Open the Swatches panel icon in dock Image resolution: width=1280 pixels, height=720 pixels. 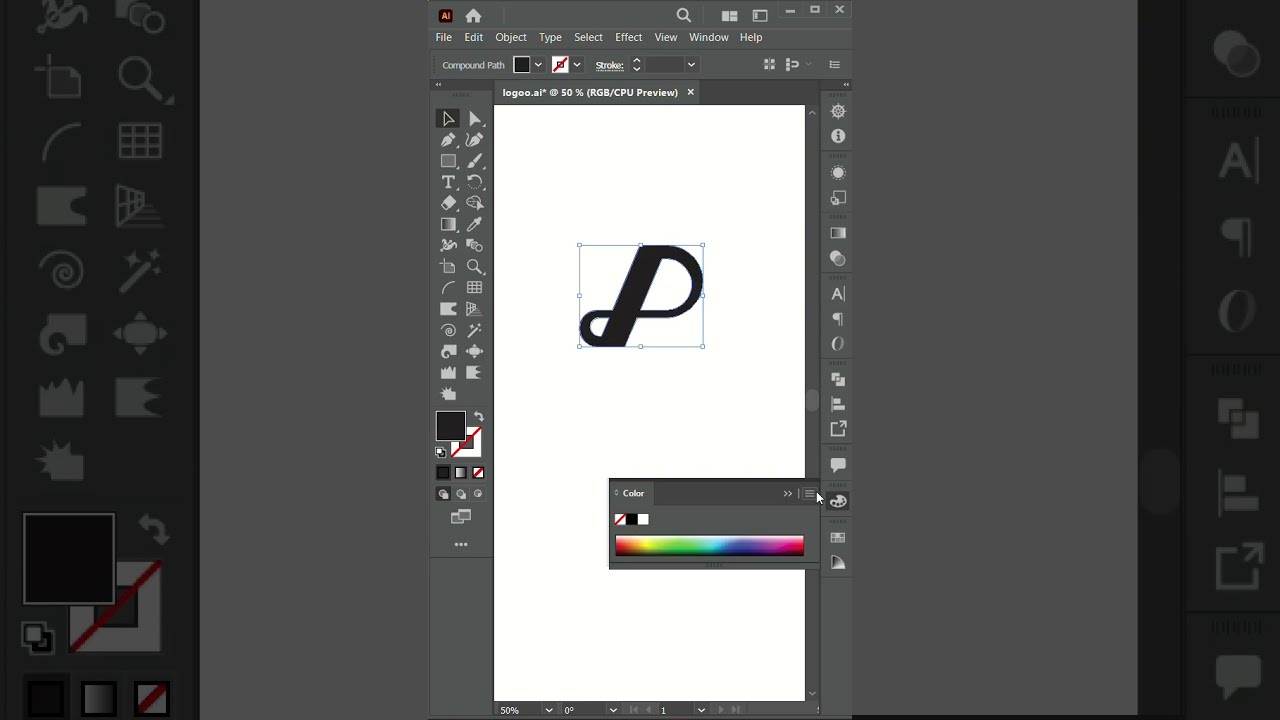click(x=838, y=538)
